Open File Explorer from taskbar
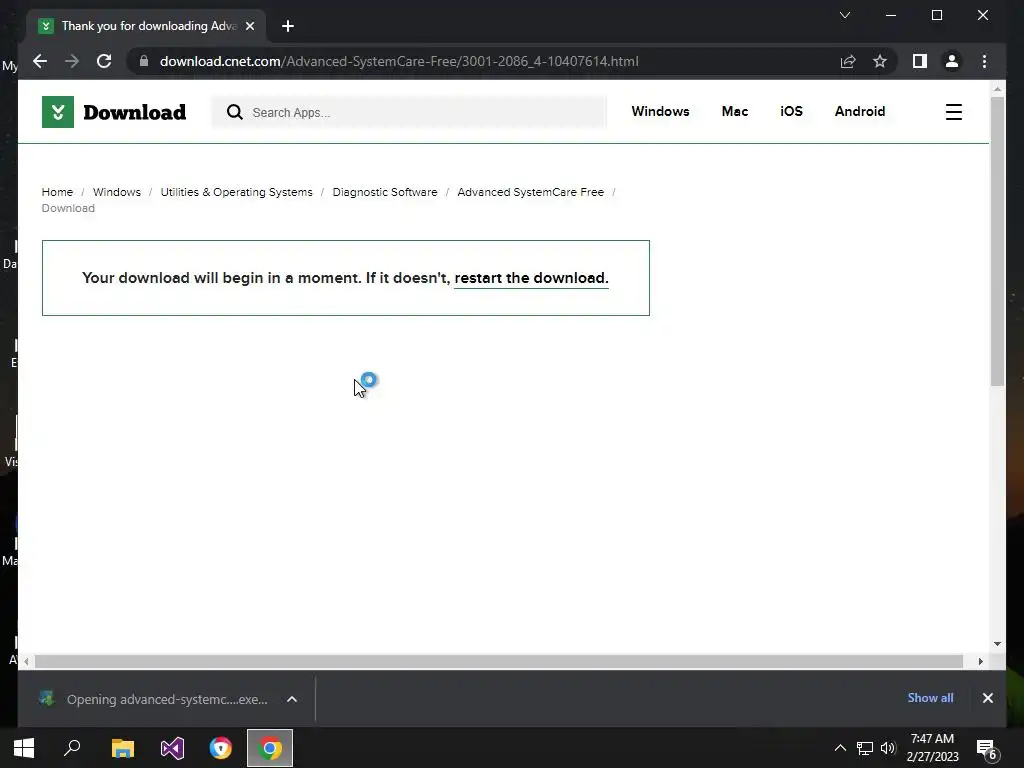The image size is (1024, 768). (x=122, y=748)
